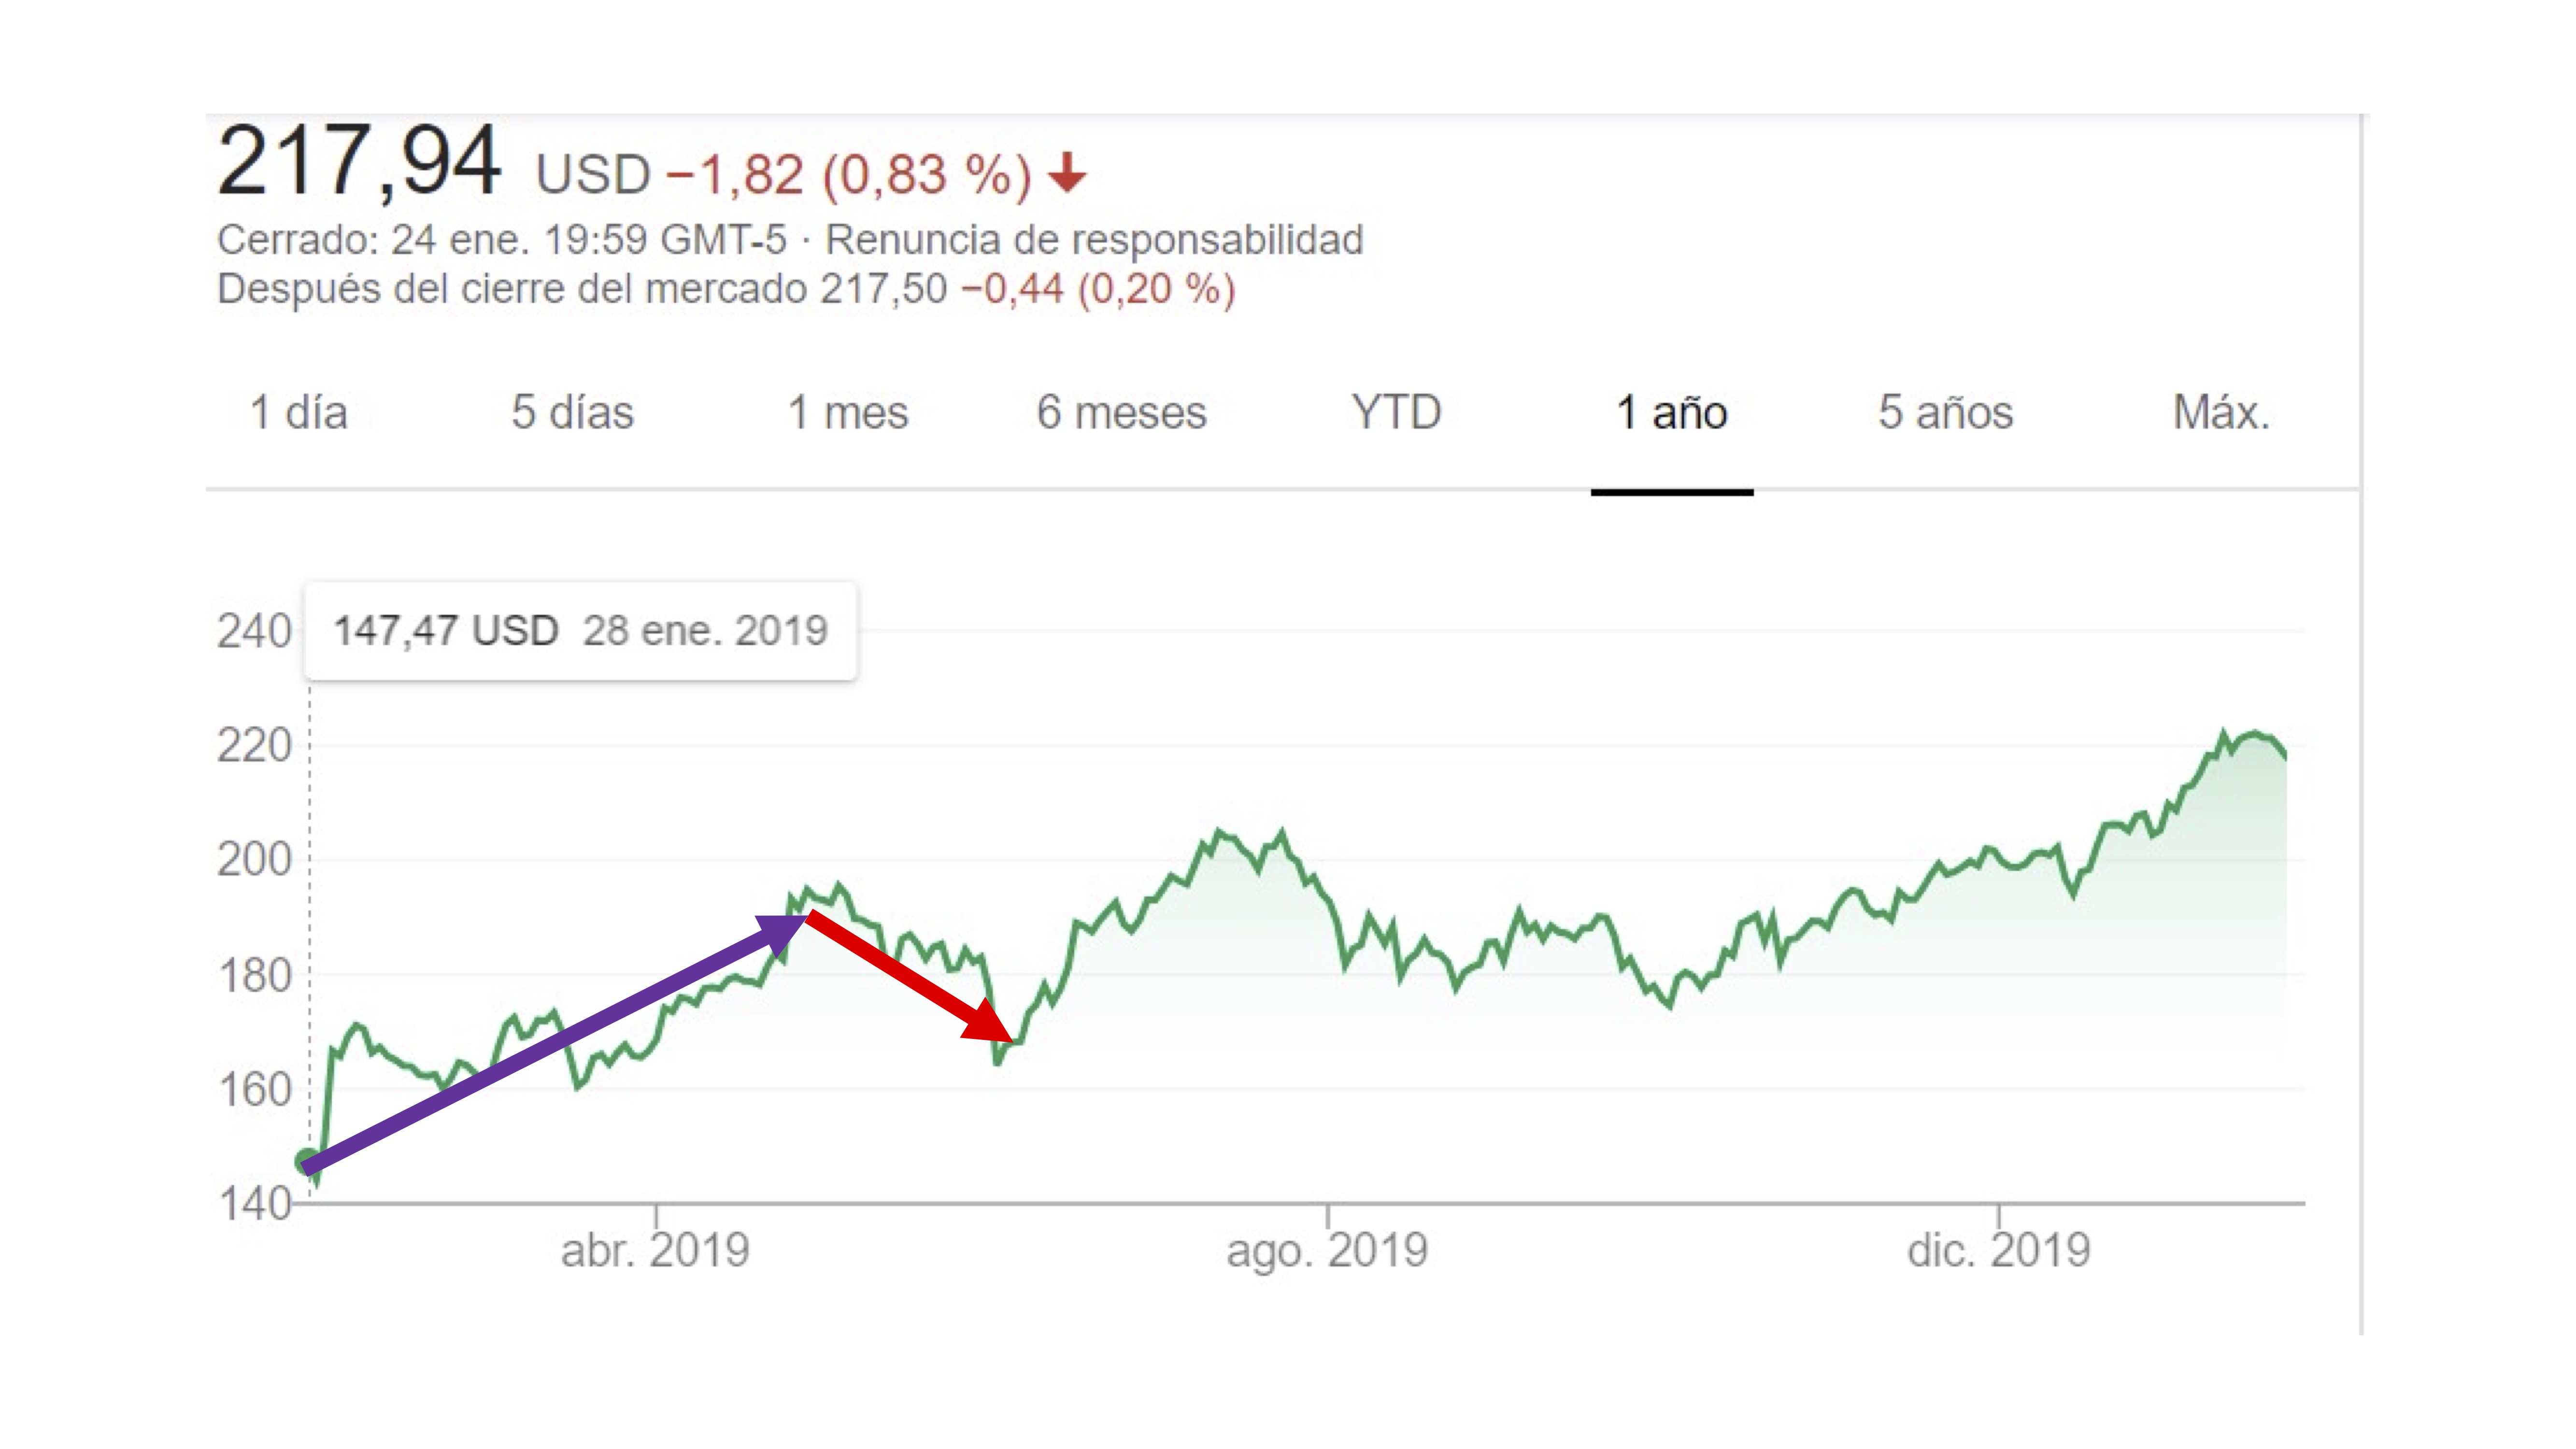
Task: Click the 1 año tab
Action: pos(1671,413)
